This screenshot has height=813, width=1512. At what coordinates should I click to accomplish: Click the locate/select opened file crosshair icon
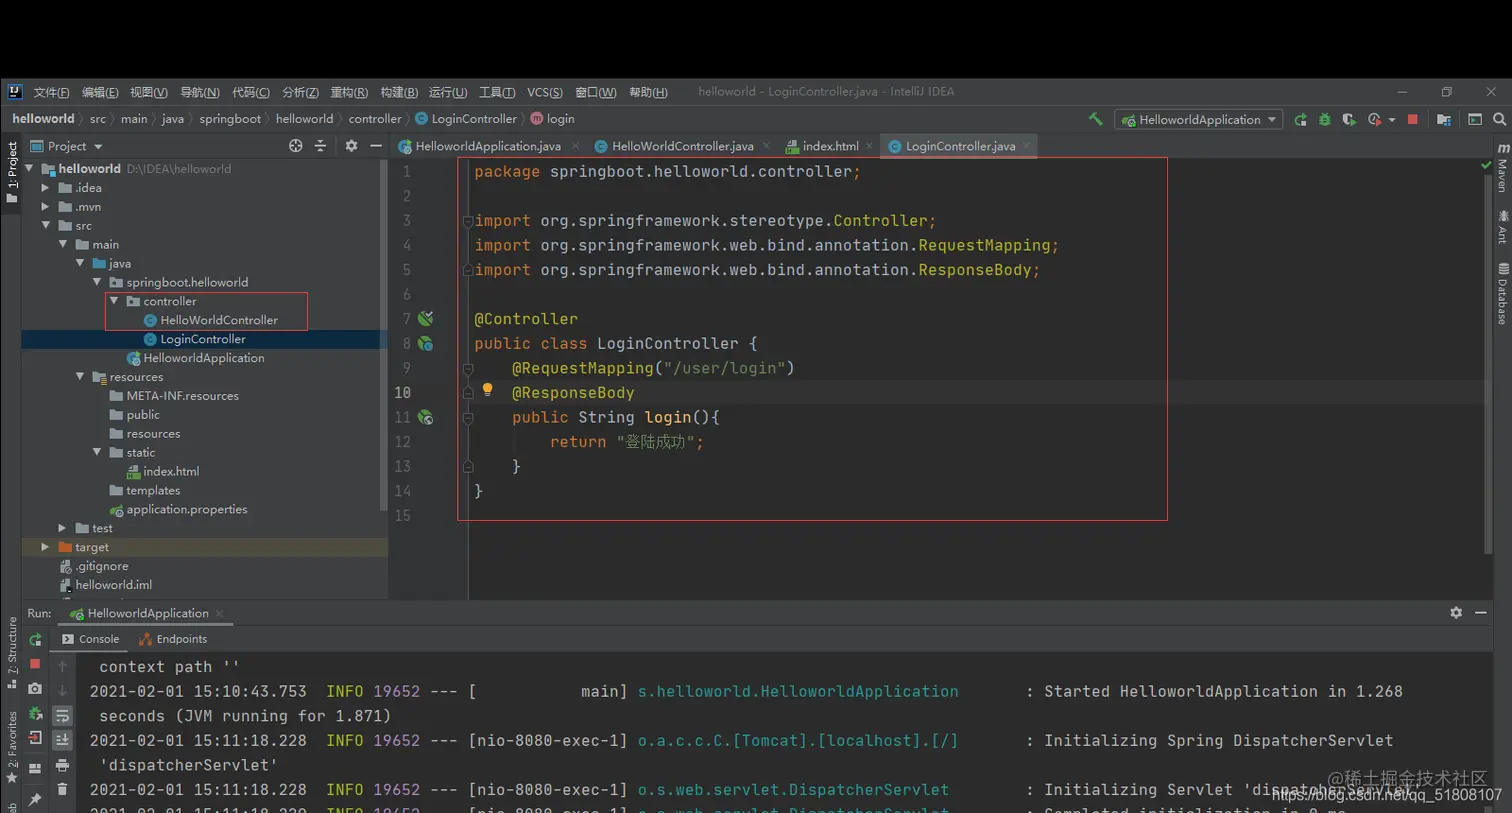(x=295, y=146)
